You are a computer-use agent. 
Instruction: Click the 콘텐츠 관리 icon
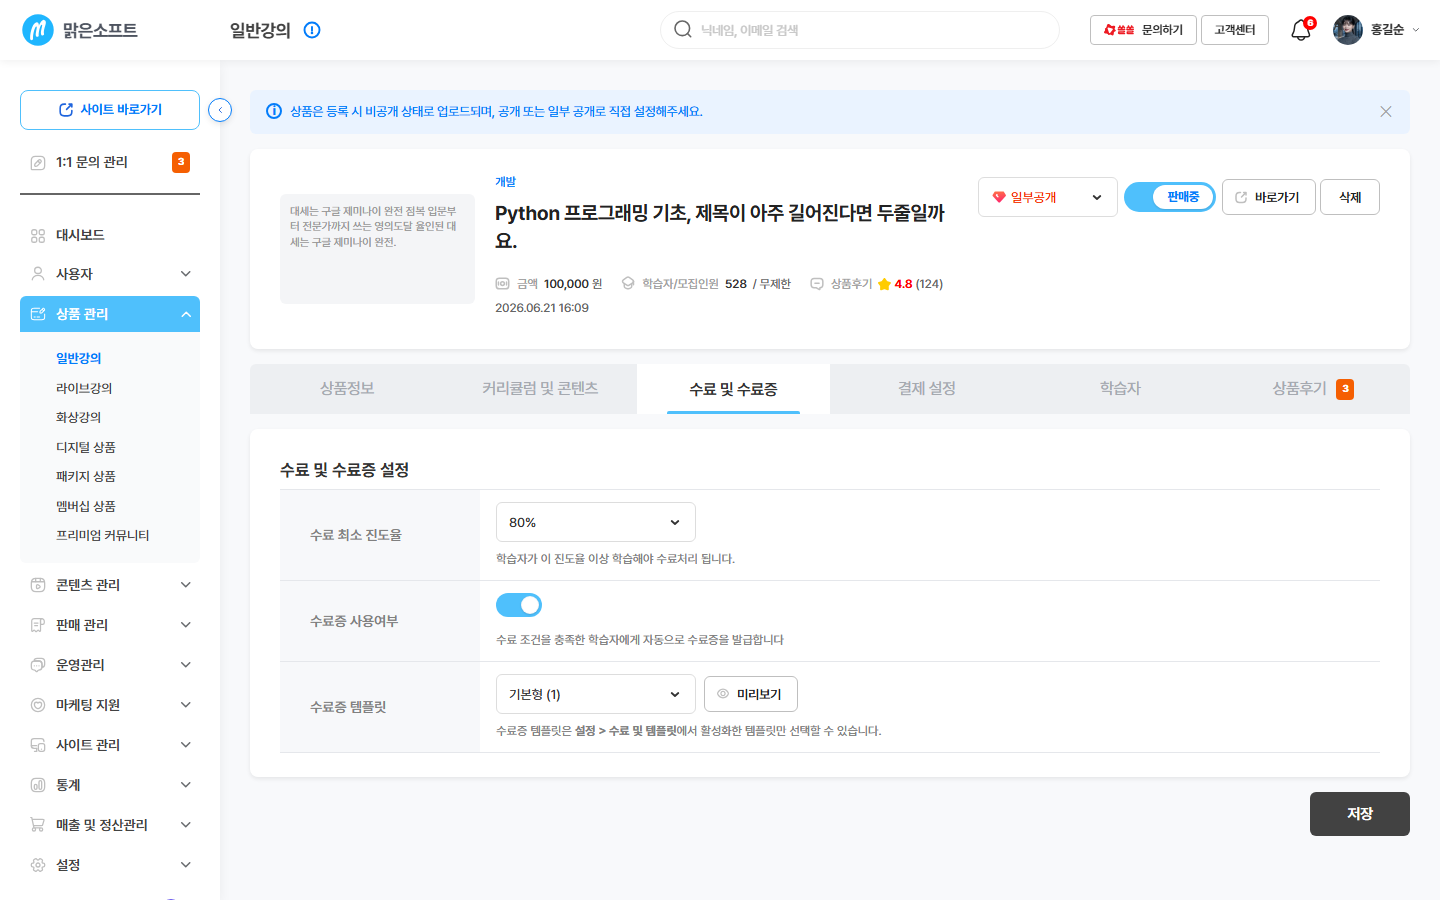pyautogui.click(x=38, y=585)
